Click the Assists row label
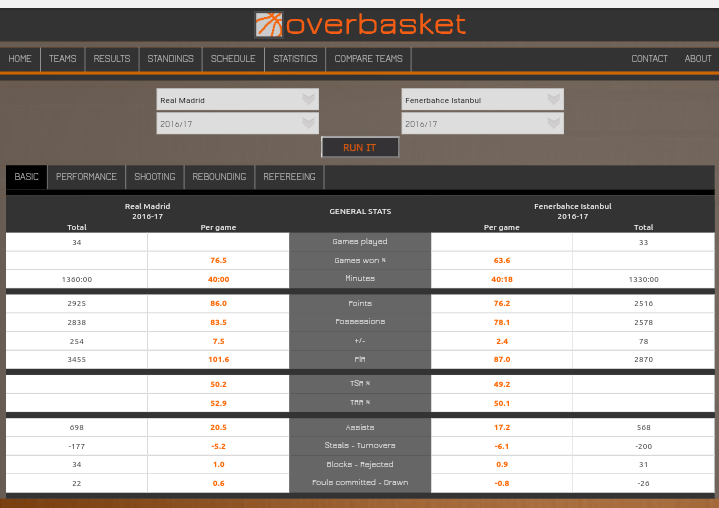719x508 pixels. (360, 427)
